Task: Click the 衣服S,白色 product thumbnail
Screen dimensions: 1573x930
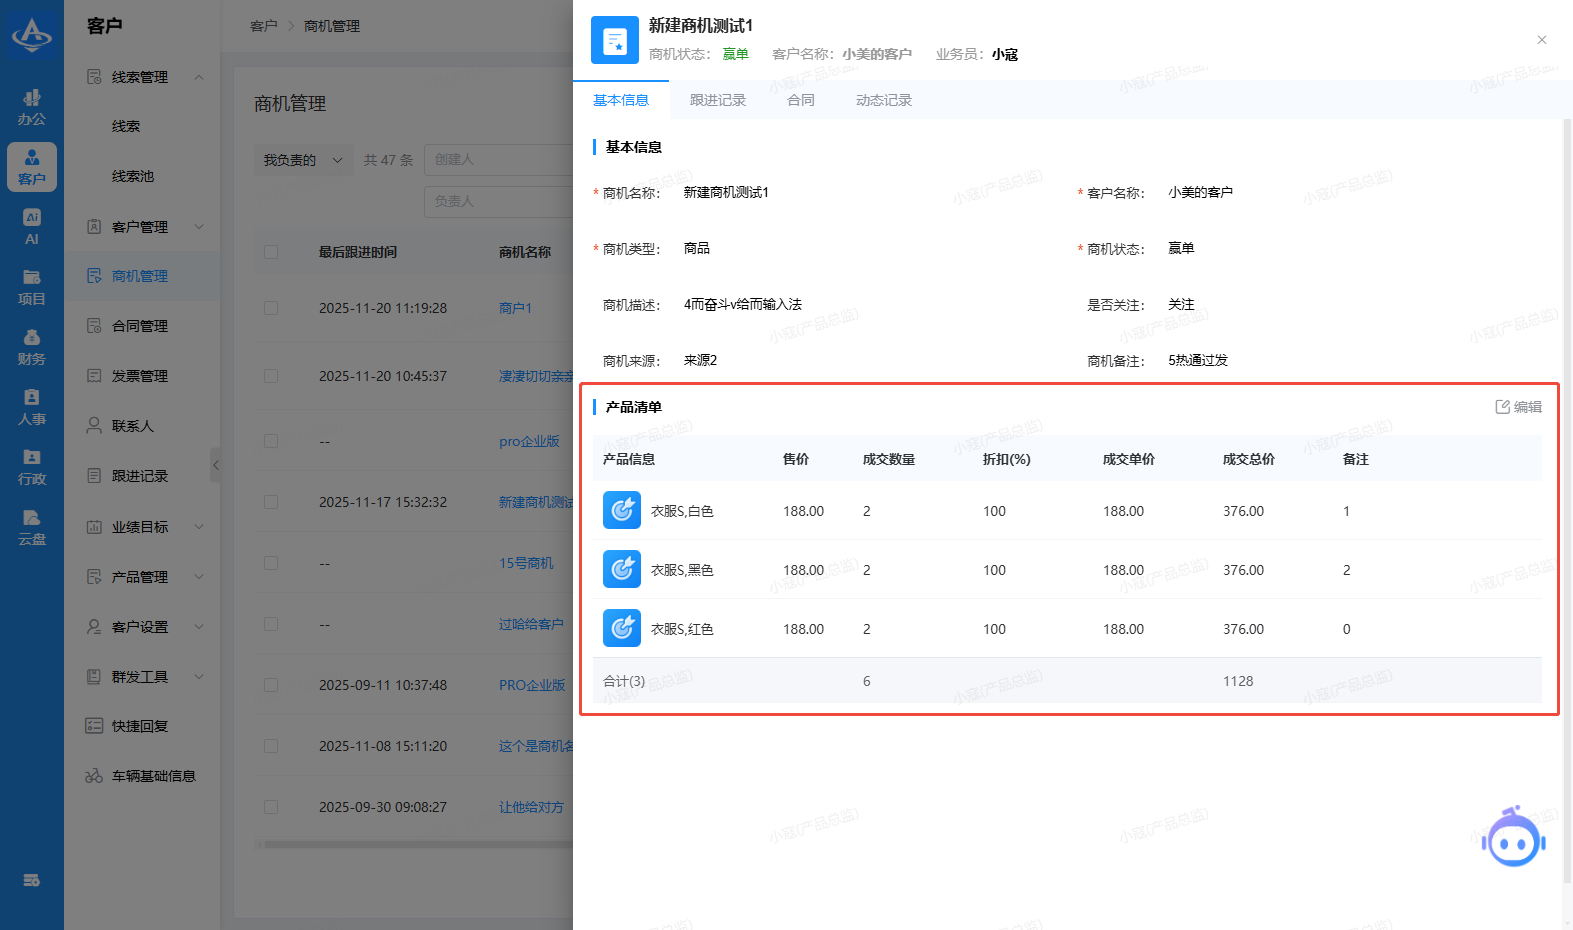Action: click(x=622, y=510)
